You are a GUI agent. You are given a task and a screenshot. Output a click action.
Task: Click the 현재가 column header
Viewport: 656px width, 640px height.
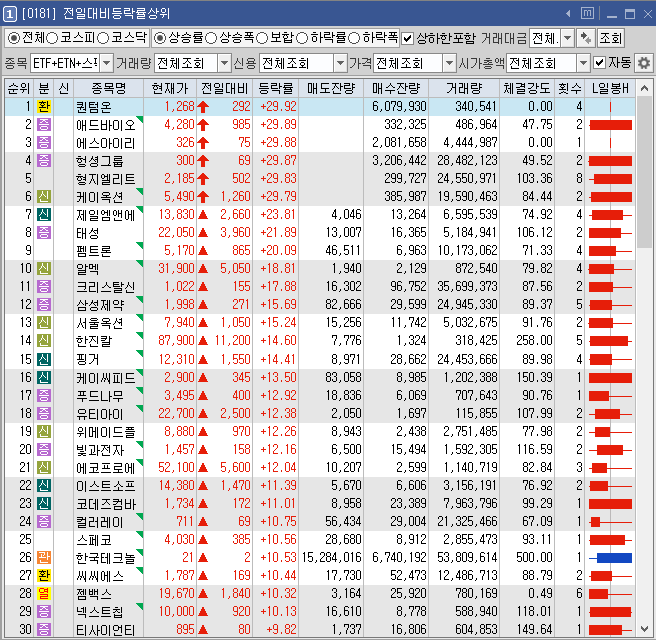(x=170, y=88)
